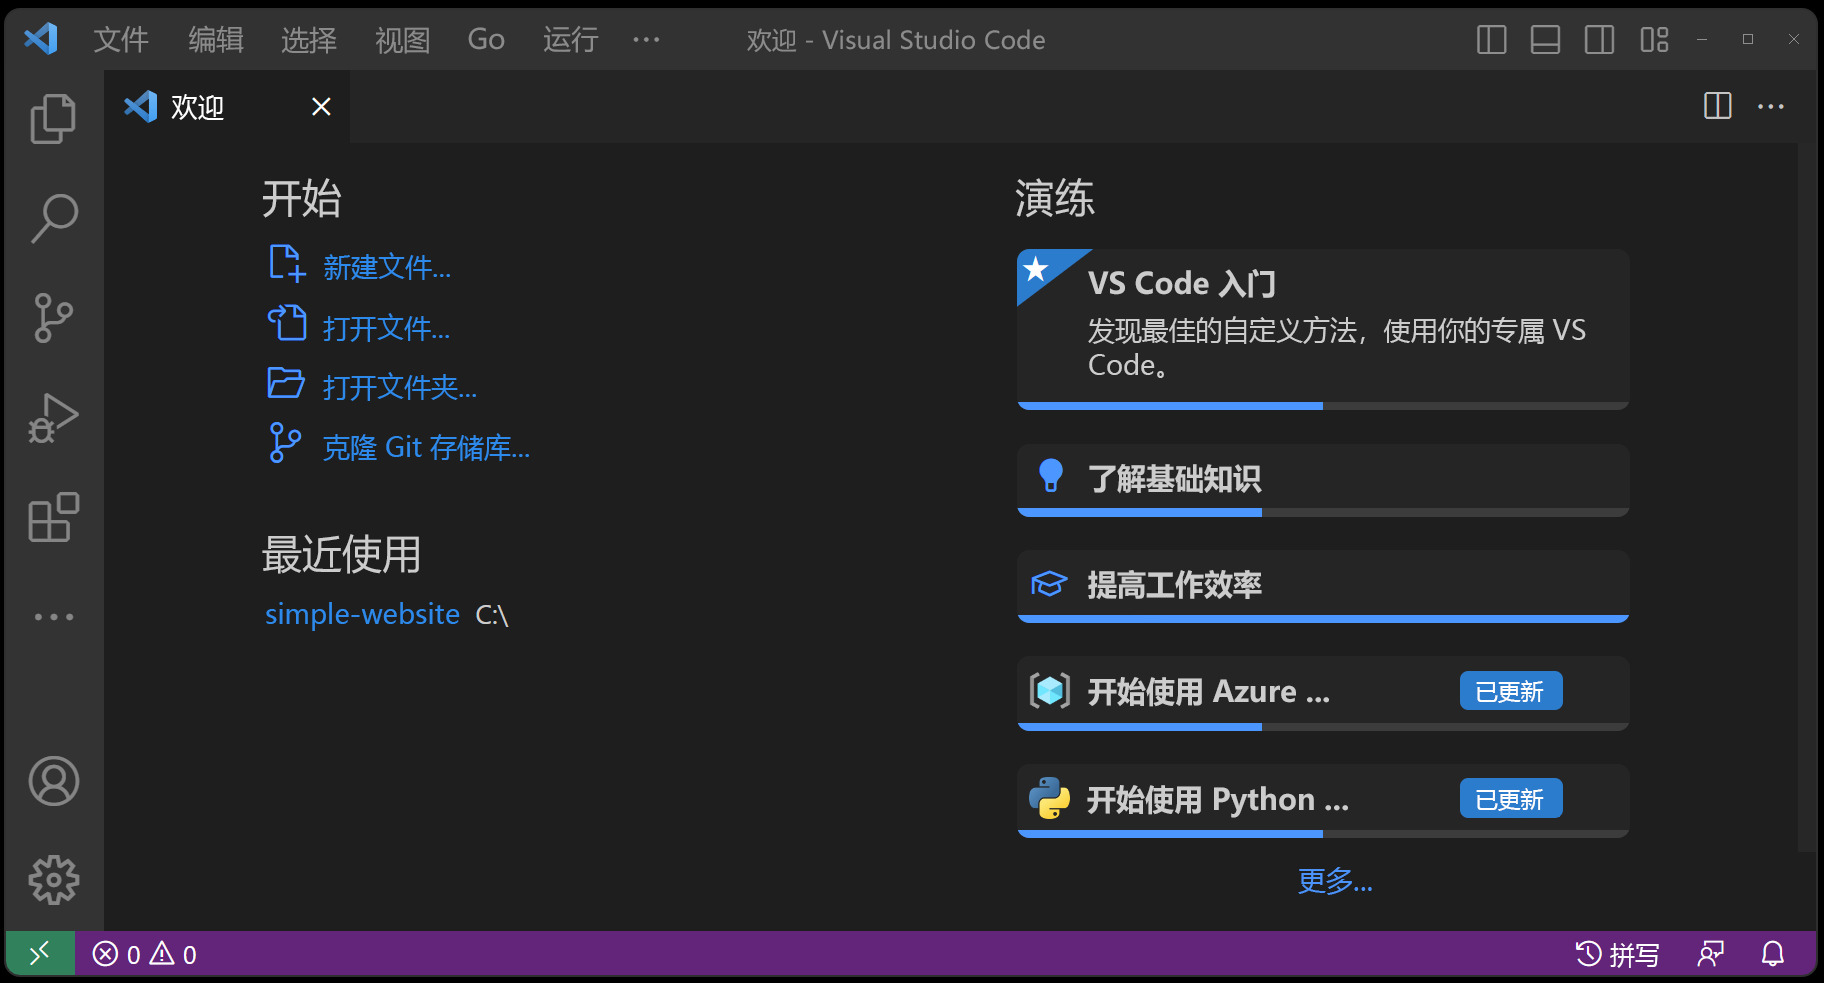Open the 开始使用 Azure walkthrough
1824x983 pixels.
click(1323, 693)
